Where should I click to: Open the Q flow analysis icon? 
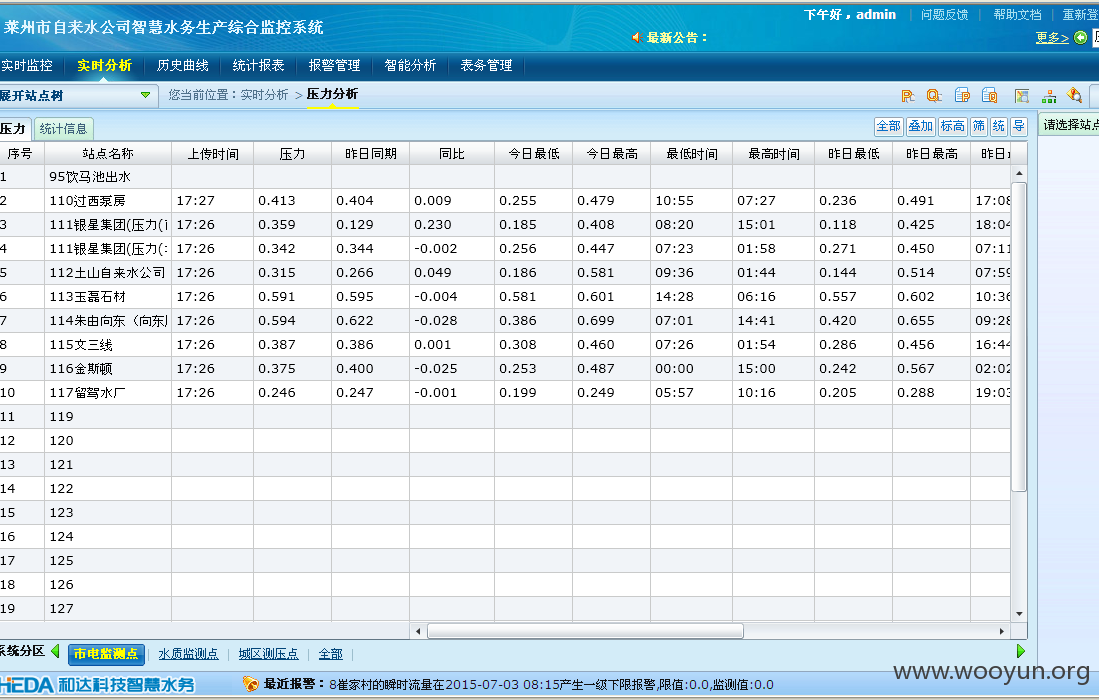(x=934, y=95)
